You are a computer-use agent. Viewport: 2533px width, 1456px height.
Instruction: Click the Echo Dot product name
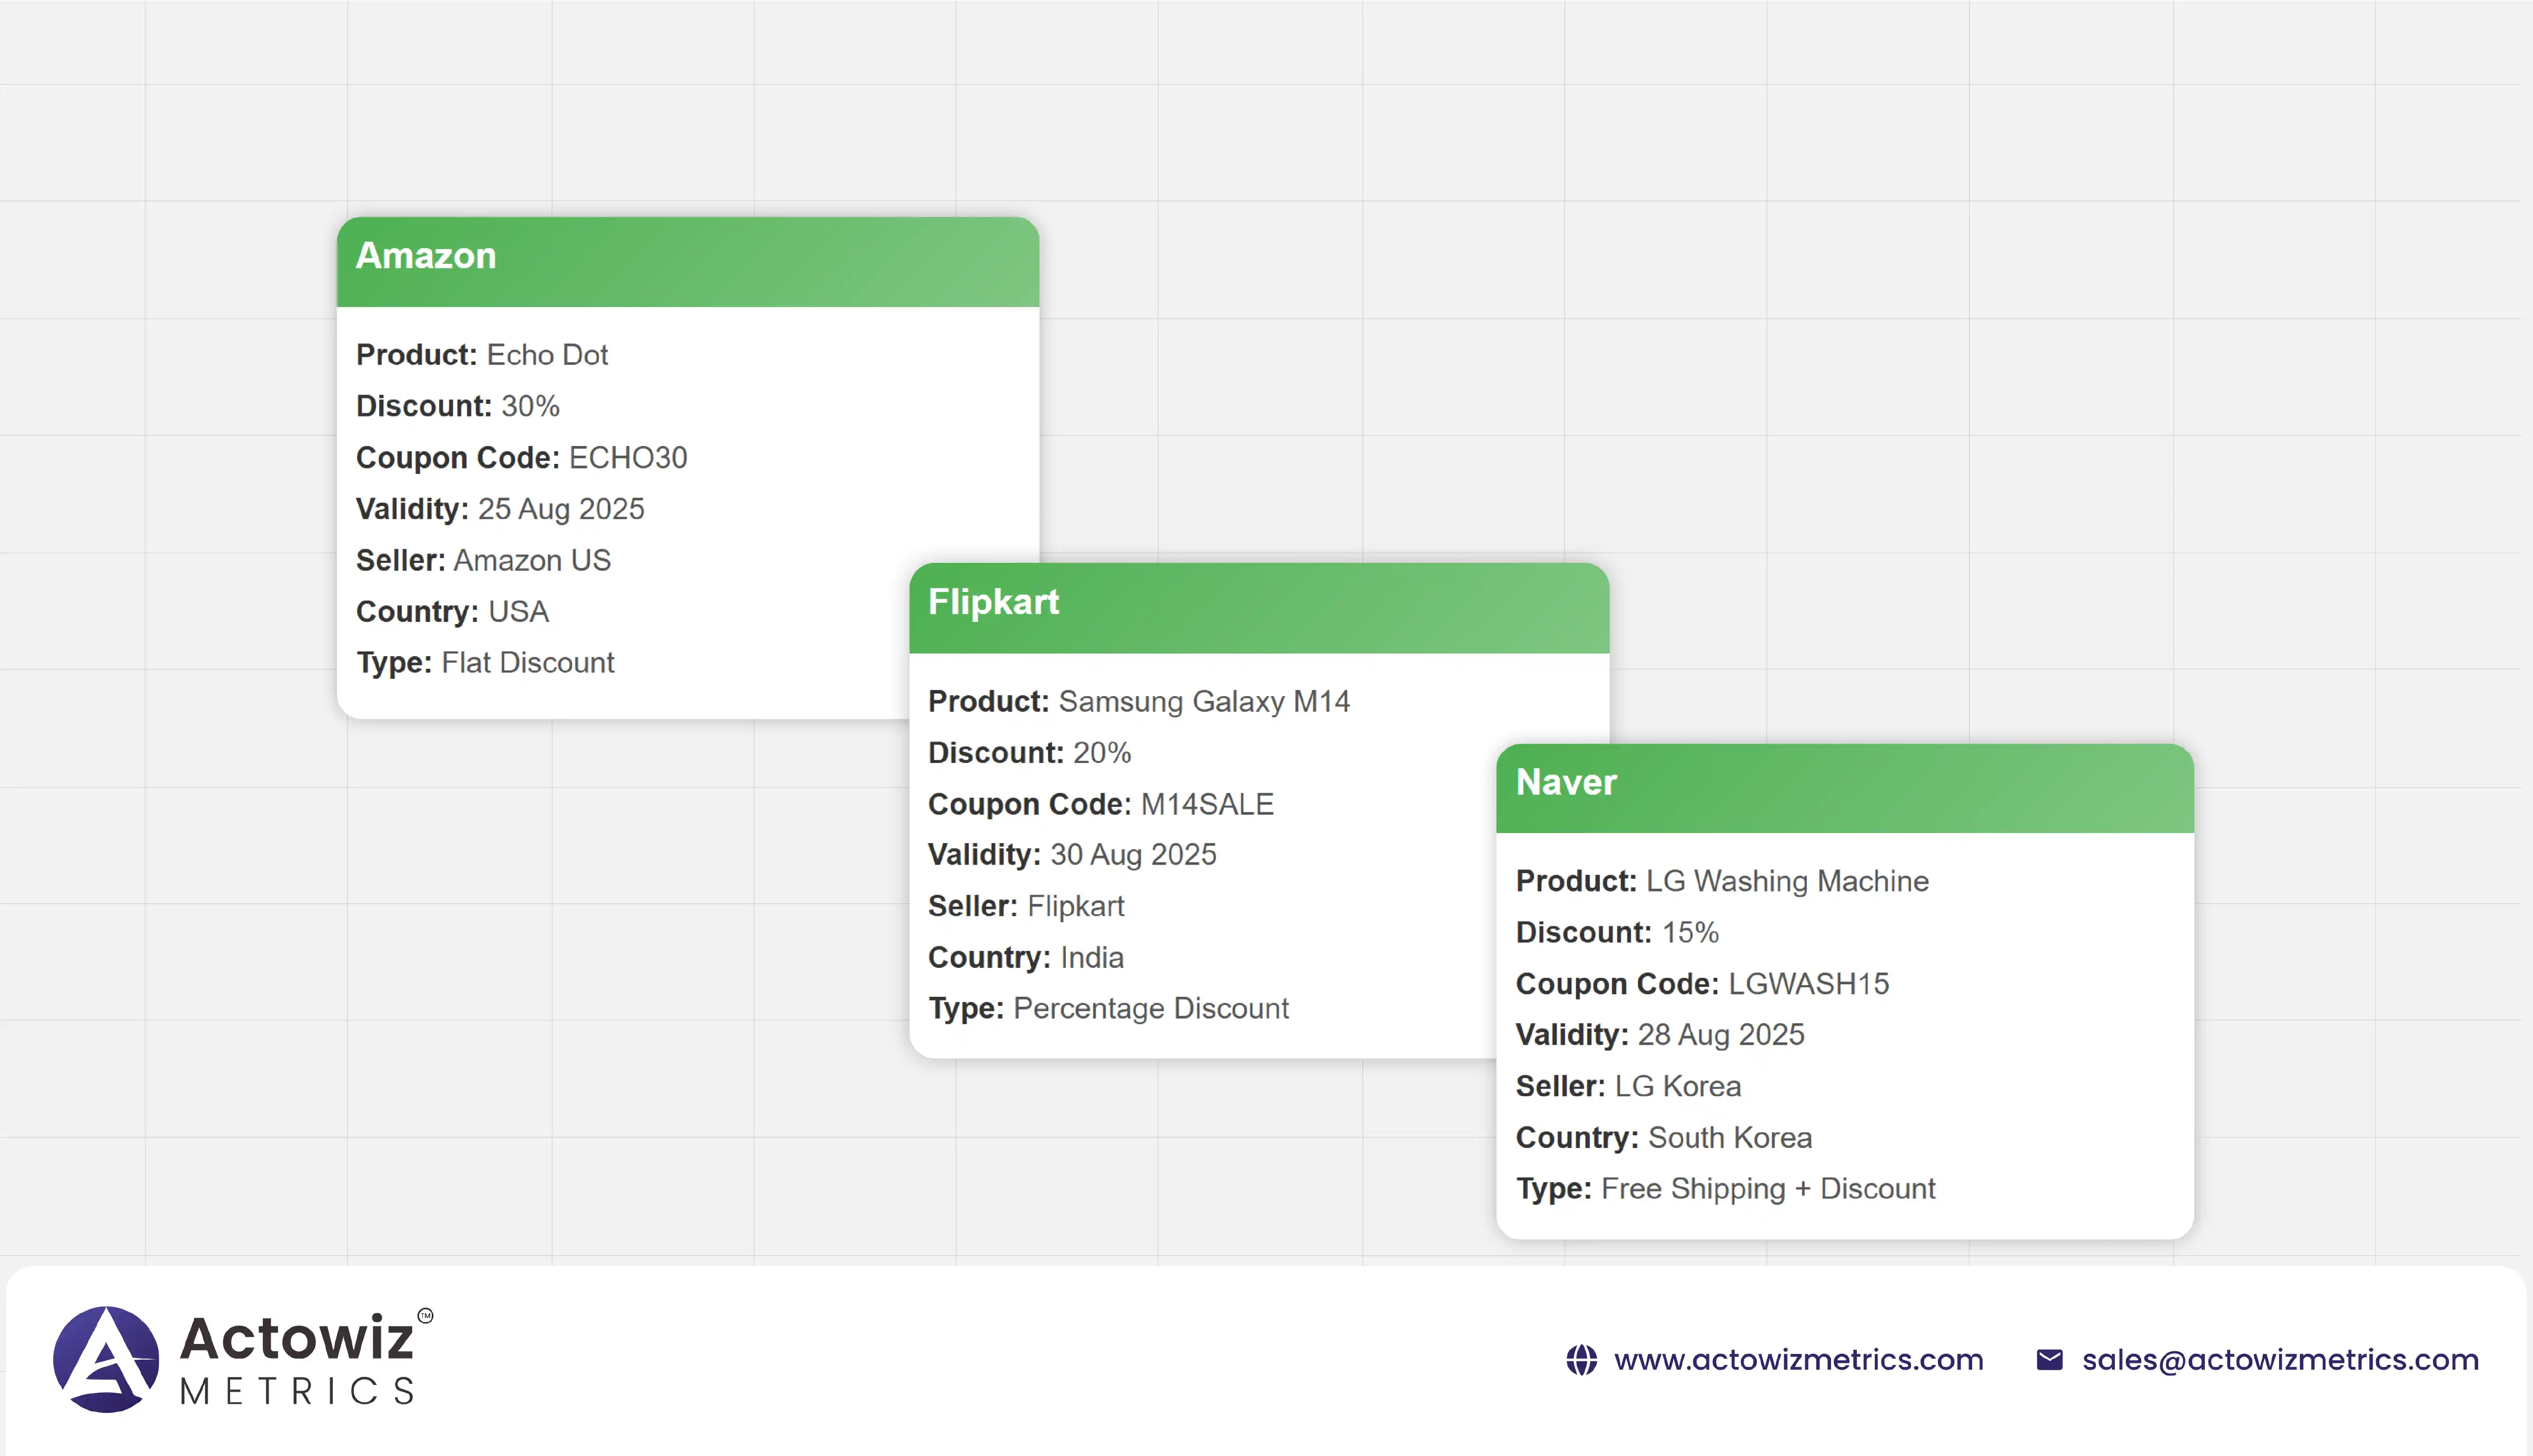547,355
